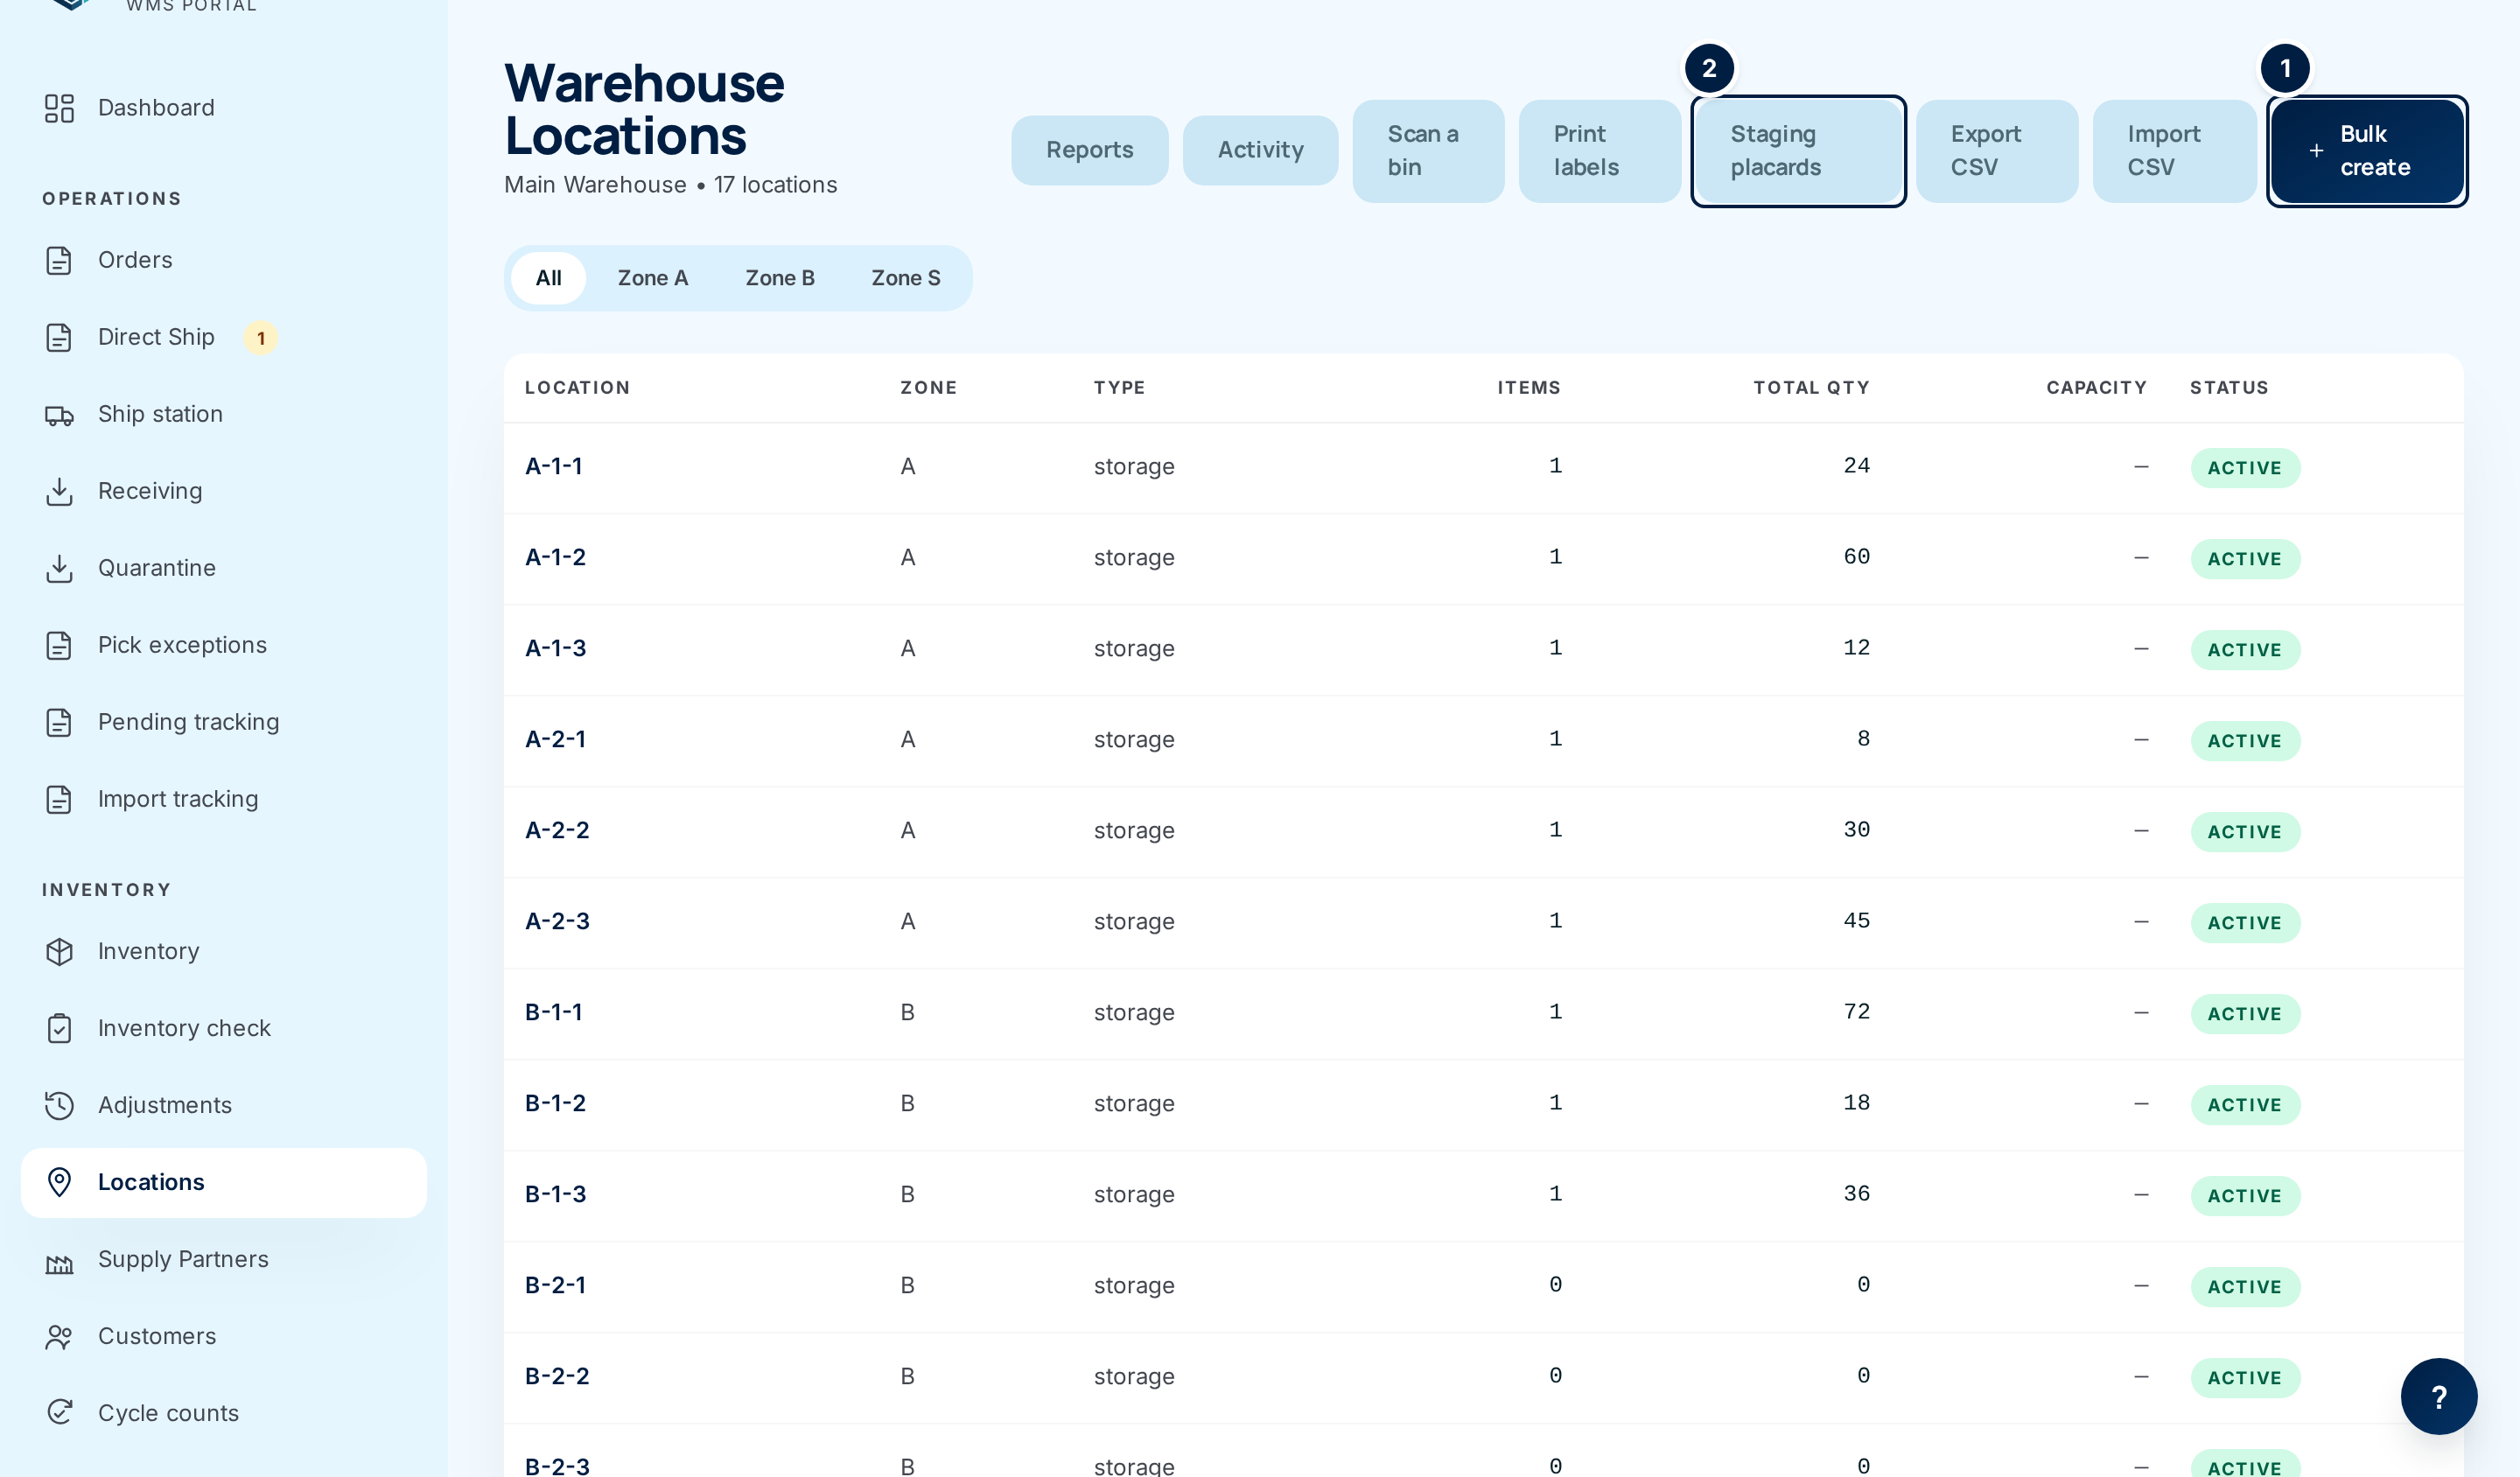This screenshot has width=2520, height=1477.
Task: Click the Pick exceptions document icon
Action: point(59,645)
